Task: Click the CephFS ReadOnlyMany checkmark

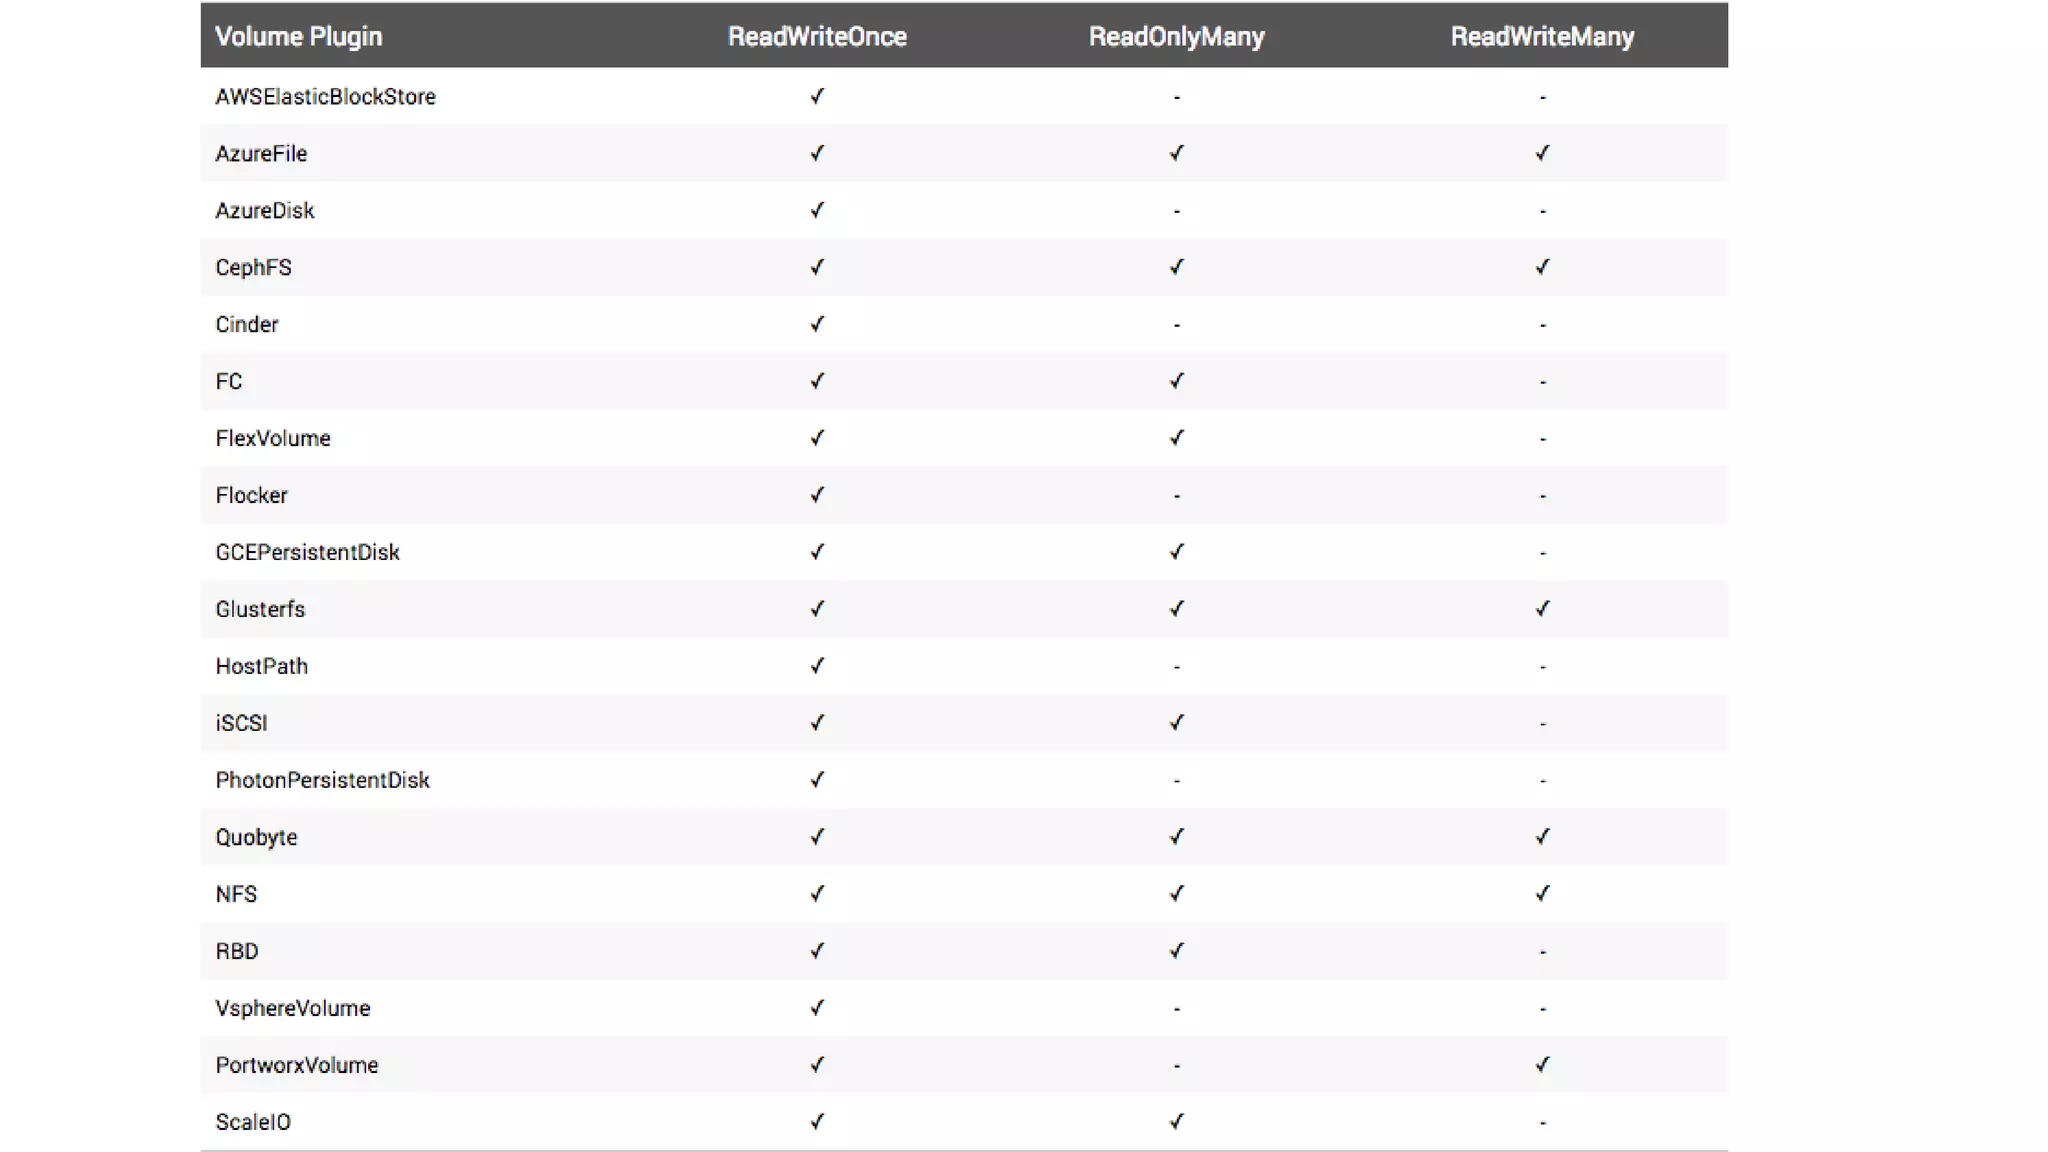Action: [x=1176, y=267]
